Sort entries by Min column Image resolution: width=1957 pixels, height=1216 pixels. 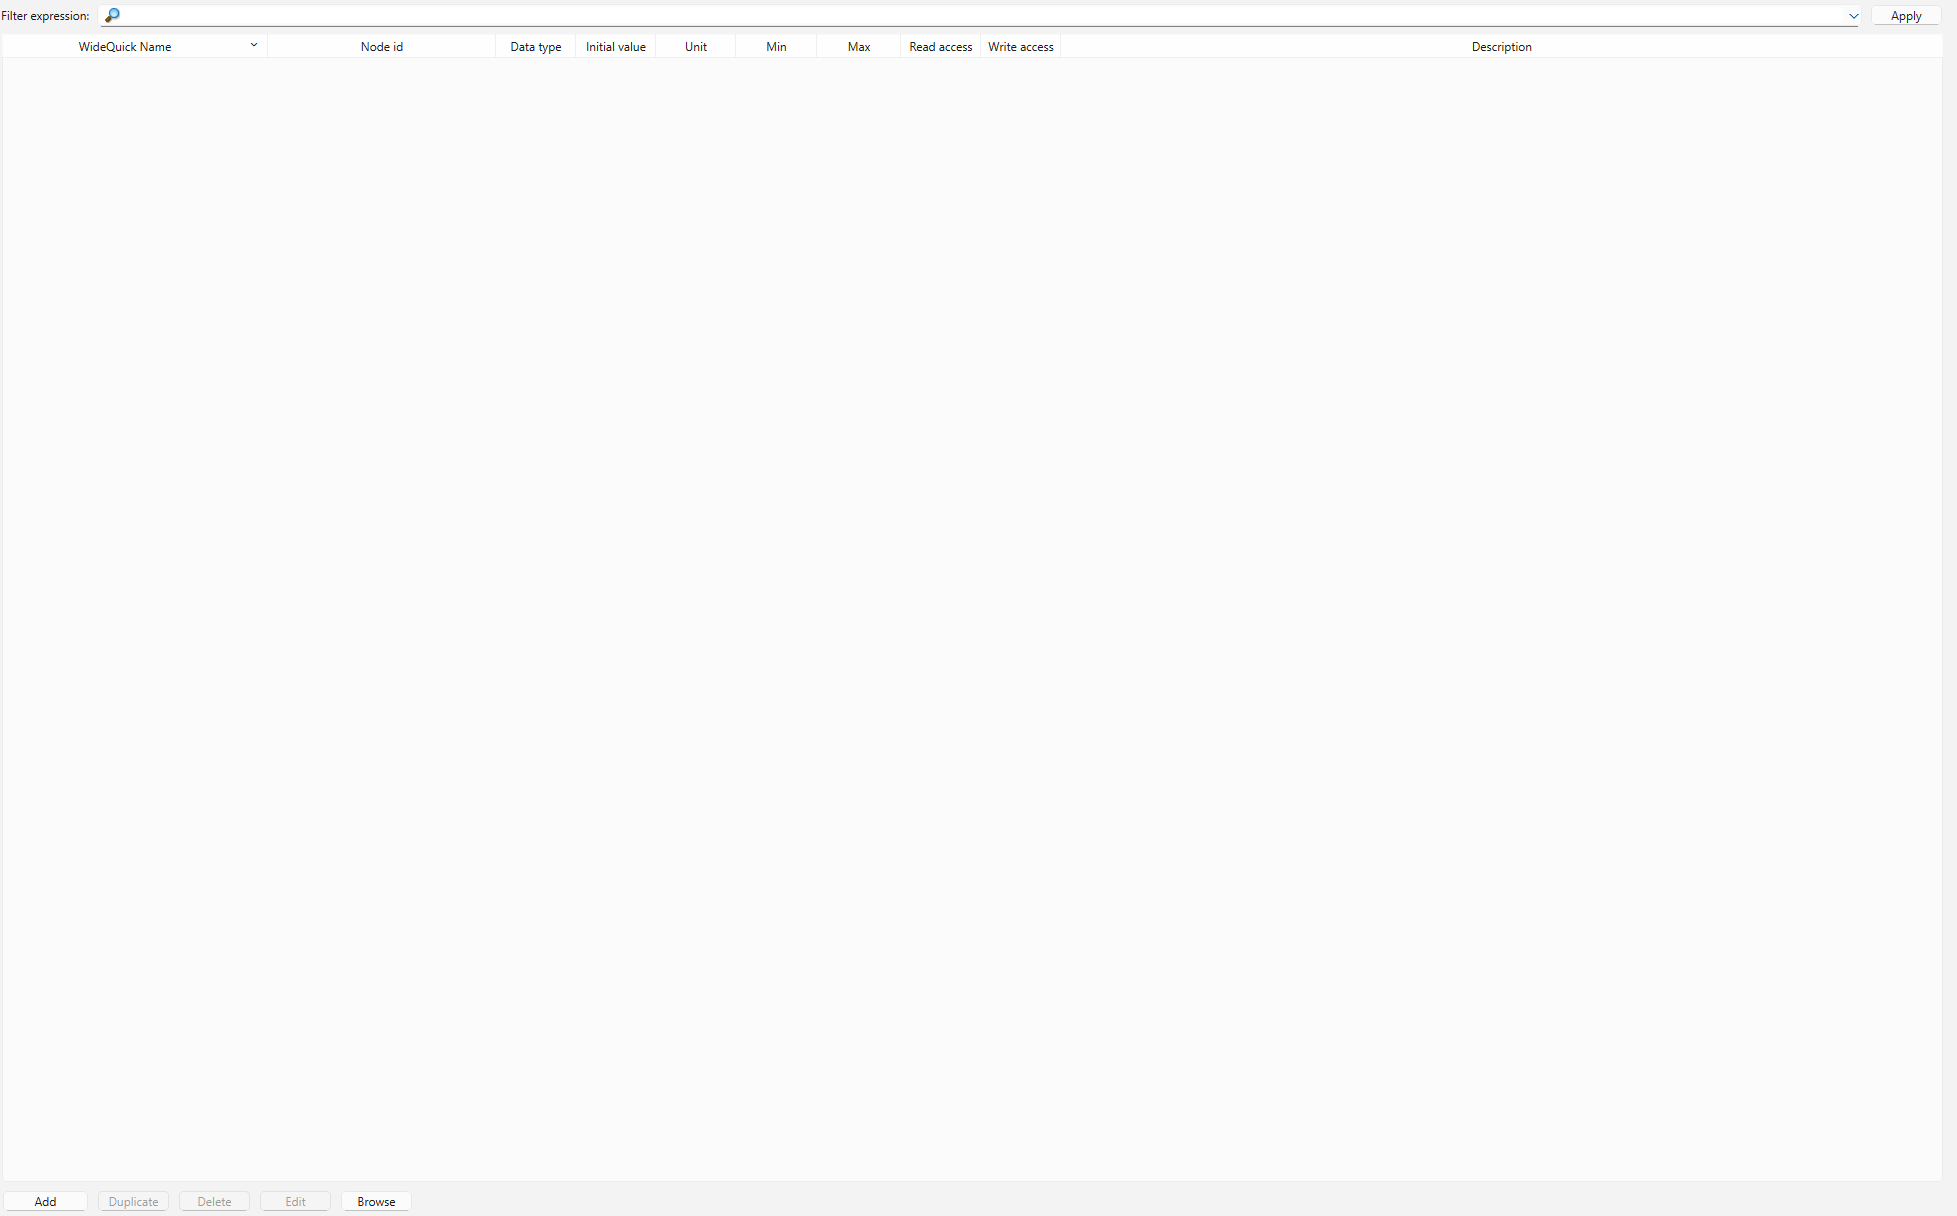click(x=775, y=46)
